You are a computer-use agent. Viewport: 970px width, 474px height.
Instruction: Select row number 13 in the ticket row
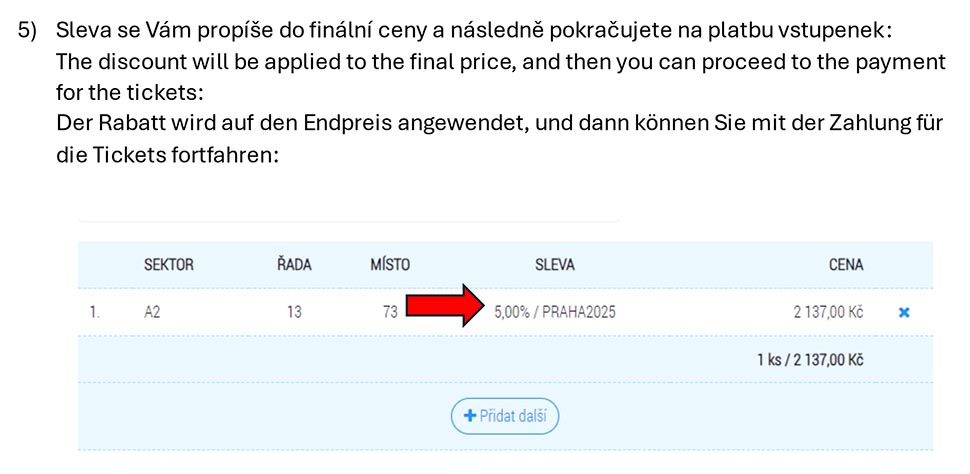click(x=294, y=312)
